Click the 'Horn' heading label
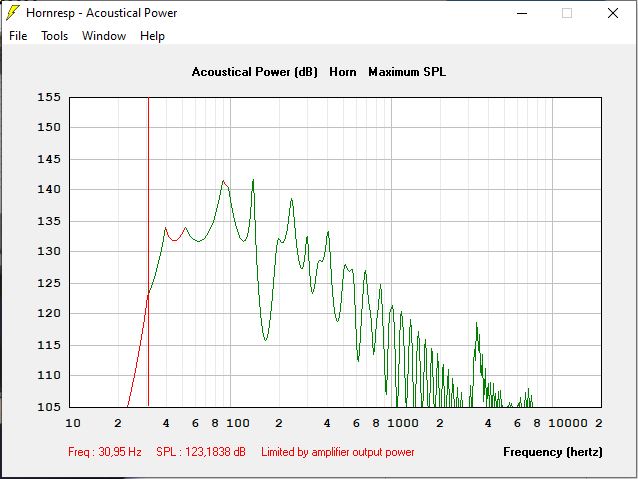Image resolution: width=638 pixels, height=479 pixels. click(x=343, y=72)
